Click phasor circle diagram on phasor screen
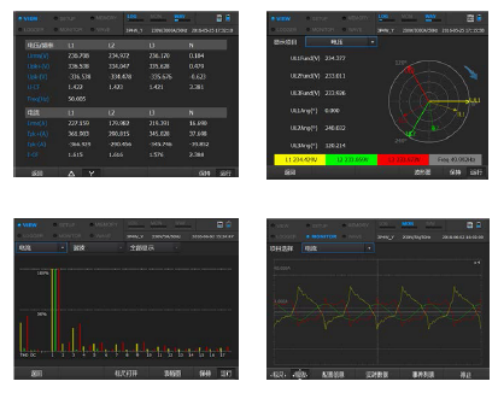The image size is (498, 394). pyautogui.click(x=429, y=101)
